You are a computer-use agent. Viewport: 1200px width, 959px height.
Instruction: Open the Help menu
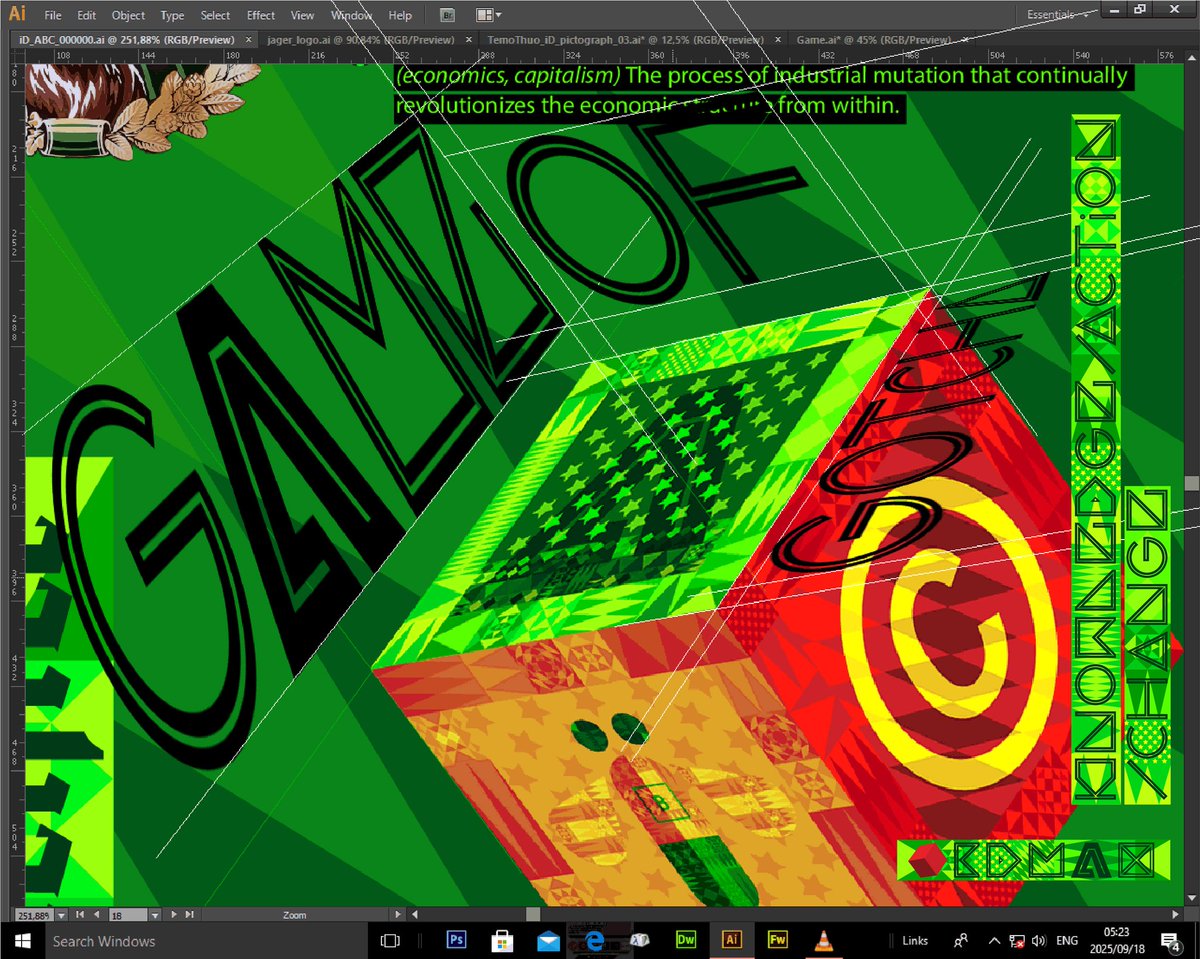click(400, 15)
